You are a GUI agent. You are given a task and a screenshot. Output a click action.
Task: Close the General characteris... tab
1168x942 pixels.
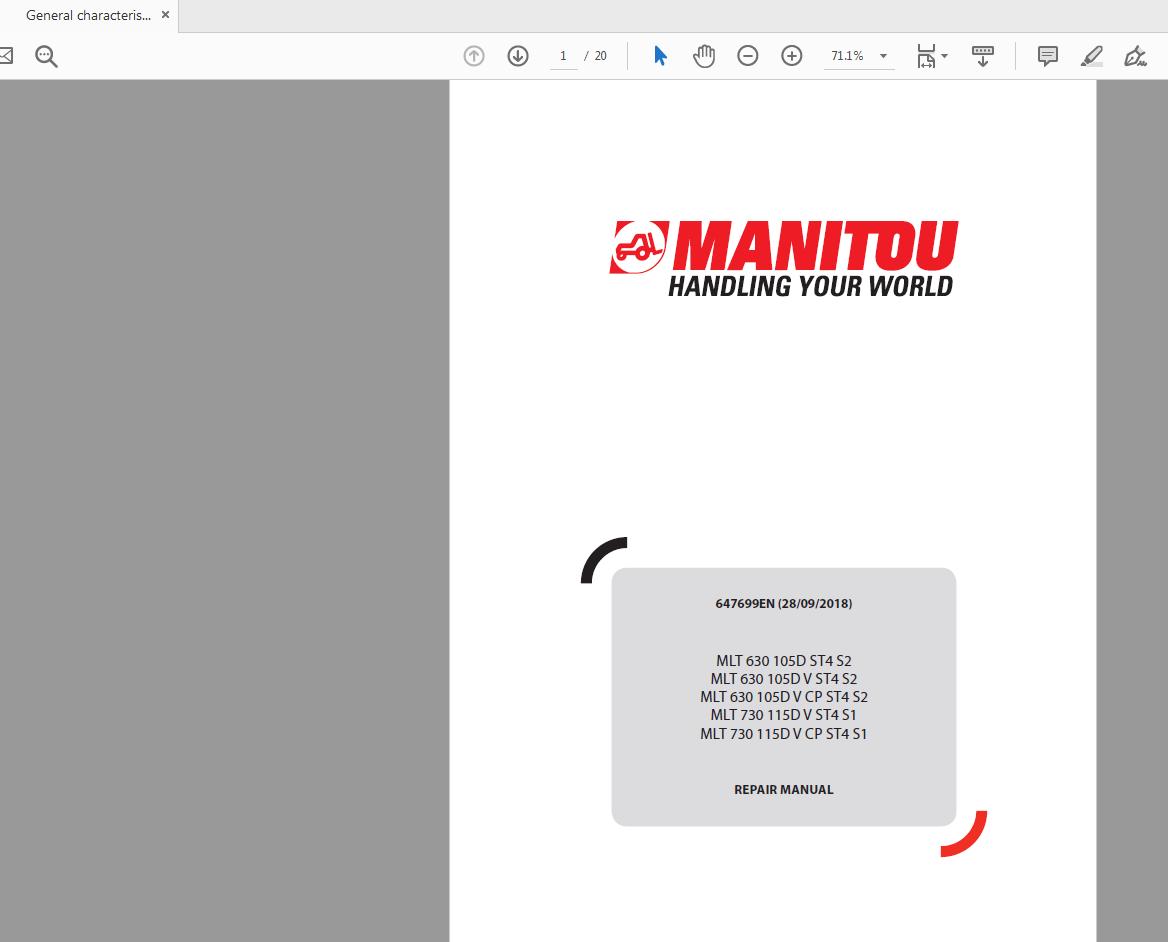tap(165, 15)
